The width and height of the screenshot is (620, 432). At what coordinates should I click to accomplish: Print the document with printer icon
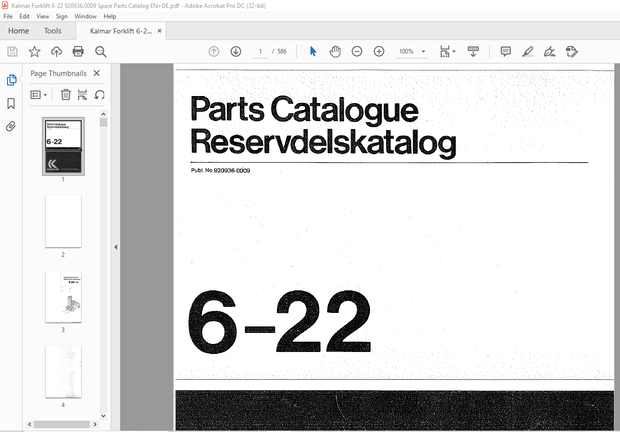tap(78, 51)
